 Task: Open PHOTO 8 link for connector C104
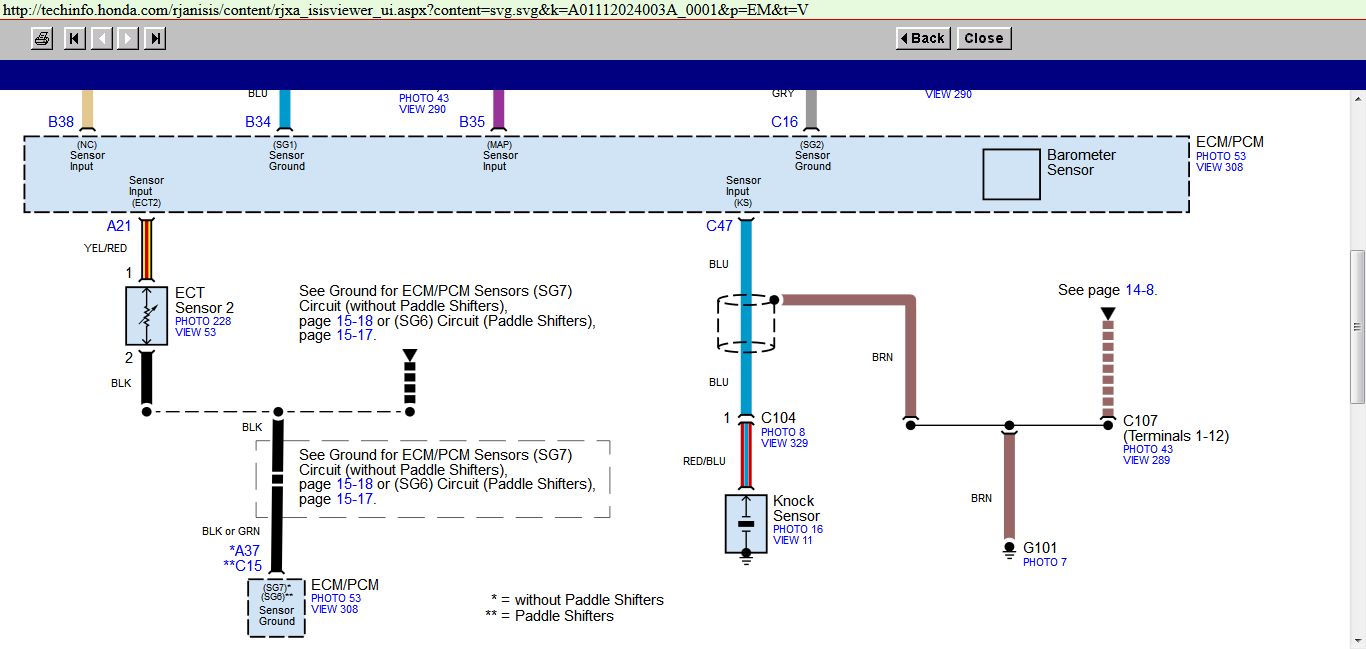point(783,432)
